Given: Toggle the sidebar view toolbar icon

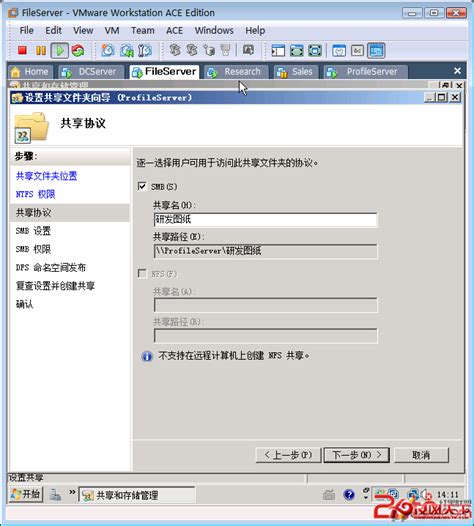Looking at the screenshot, I should point(278,51).
